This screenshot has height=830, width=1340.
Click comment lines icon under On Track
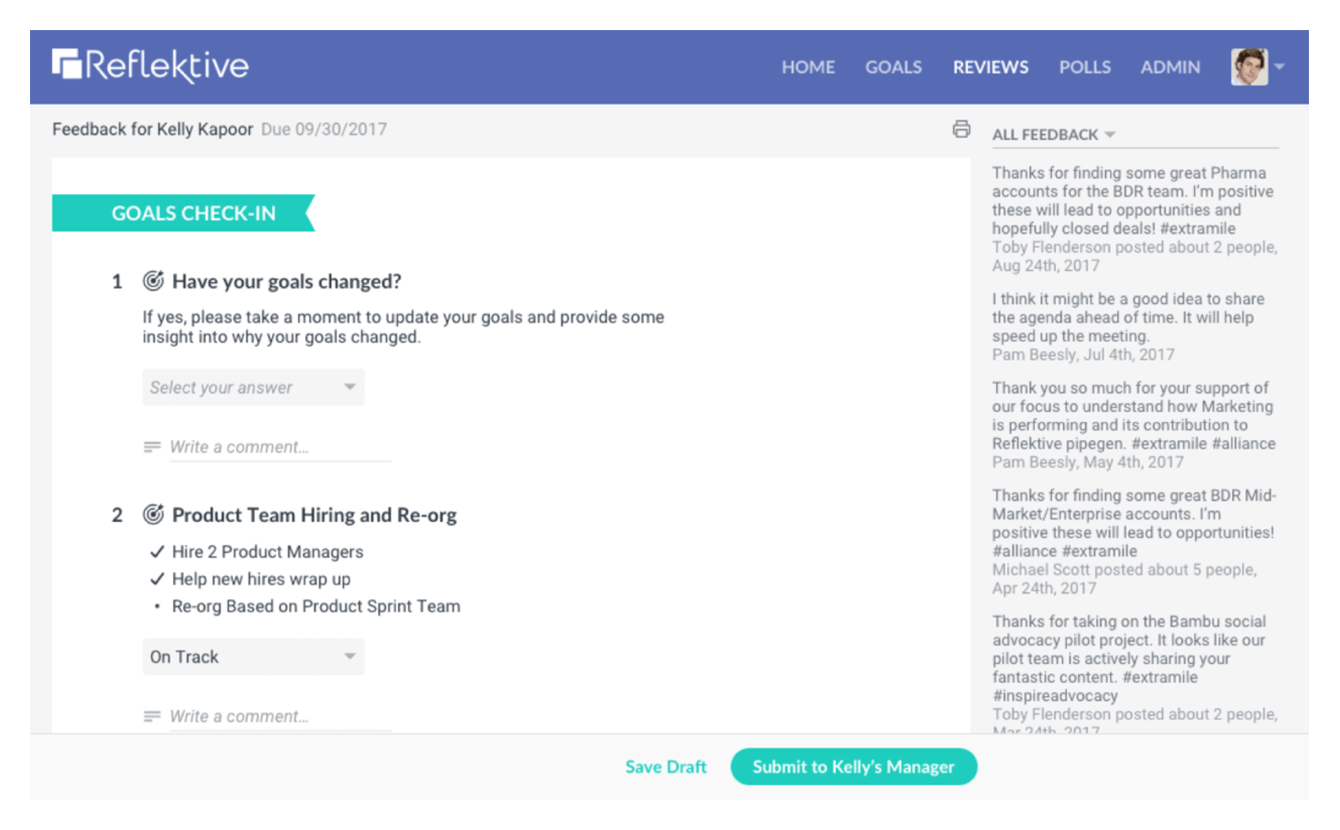pos(152,716)
